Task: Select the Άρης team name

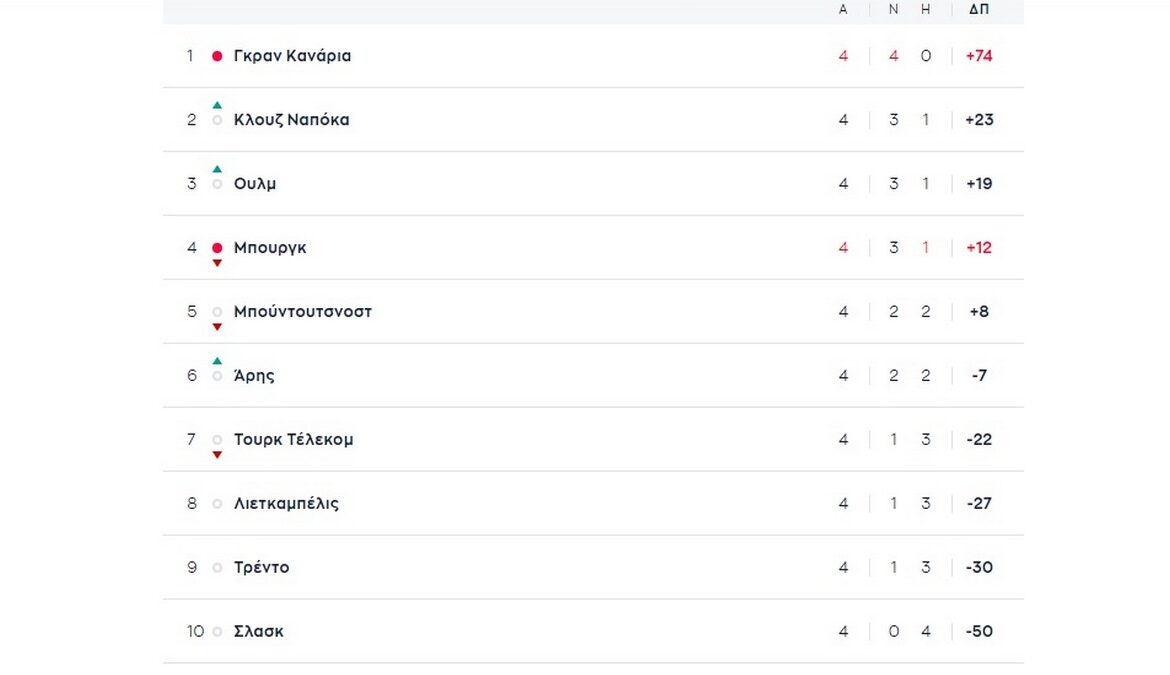Action: tap(254, 376)
